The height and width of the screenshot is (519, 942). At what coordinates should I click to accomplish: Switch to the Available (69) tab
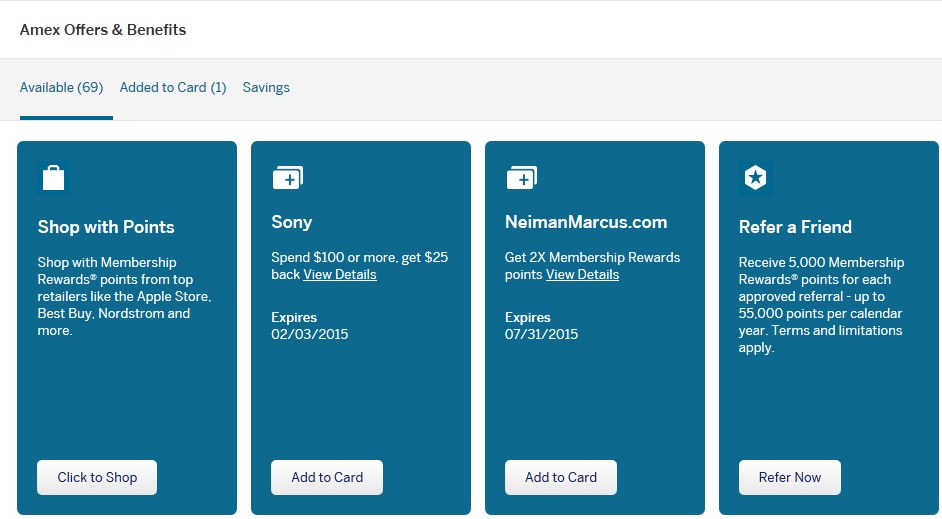(62, 88)
